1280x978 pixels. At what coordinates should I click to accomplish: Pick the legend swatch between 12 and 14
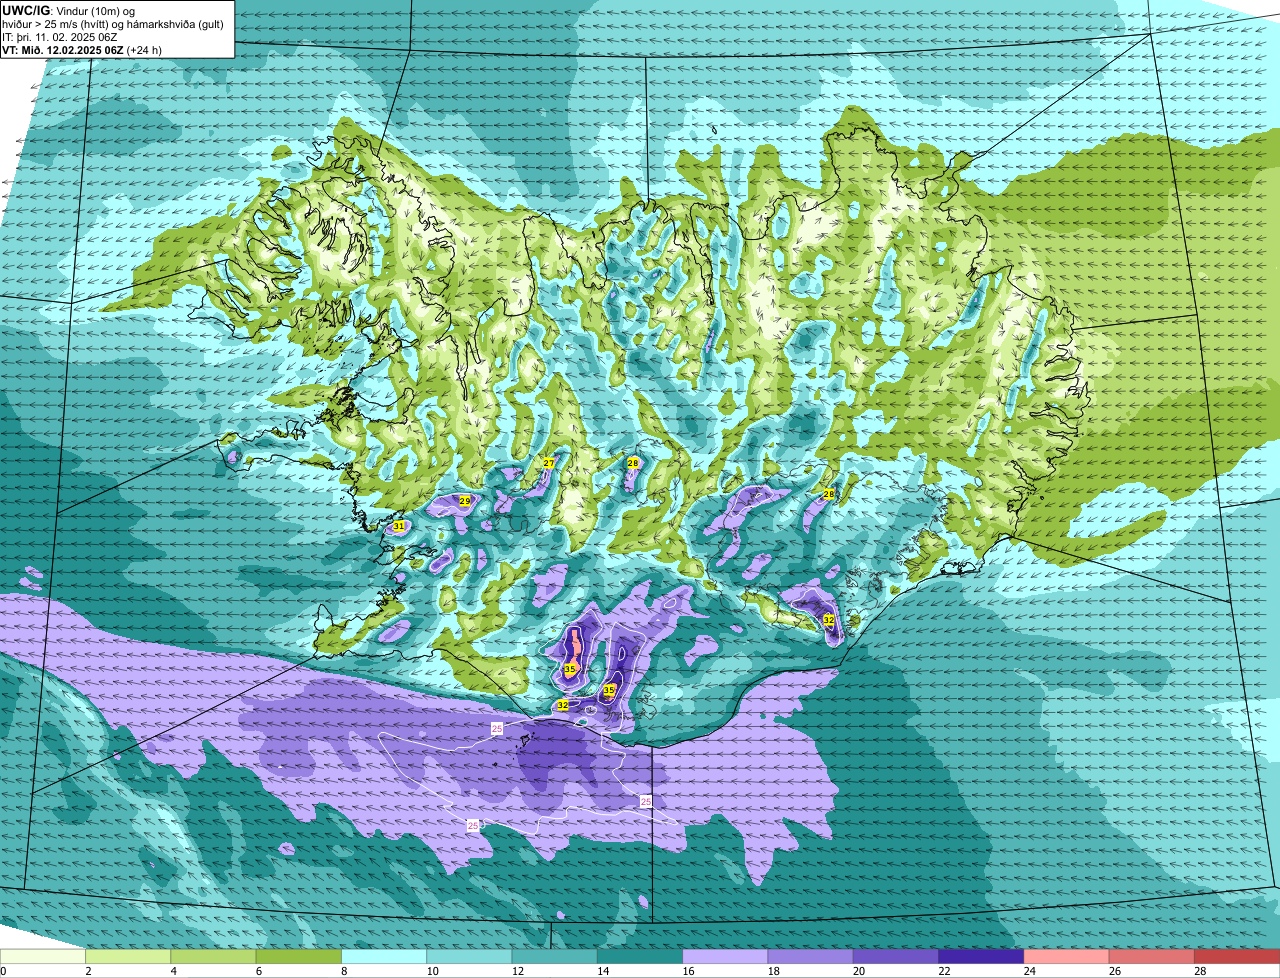(555, 957)
